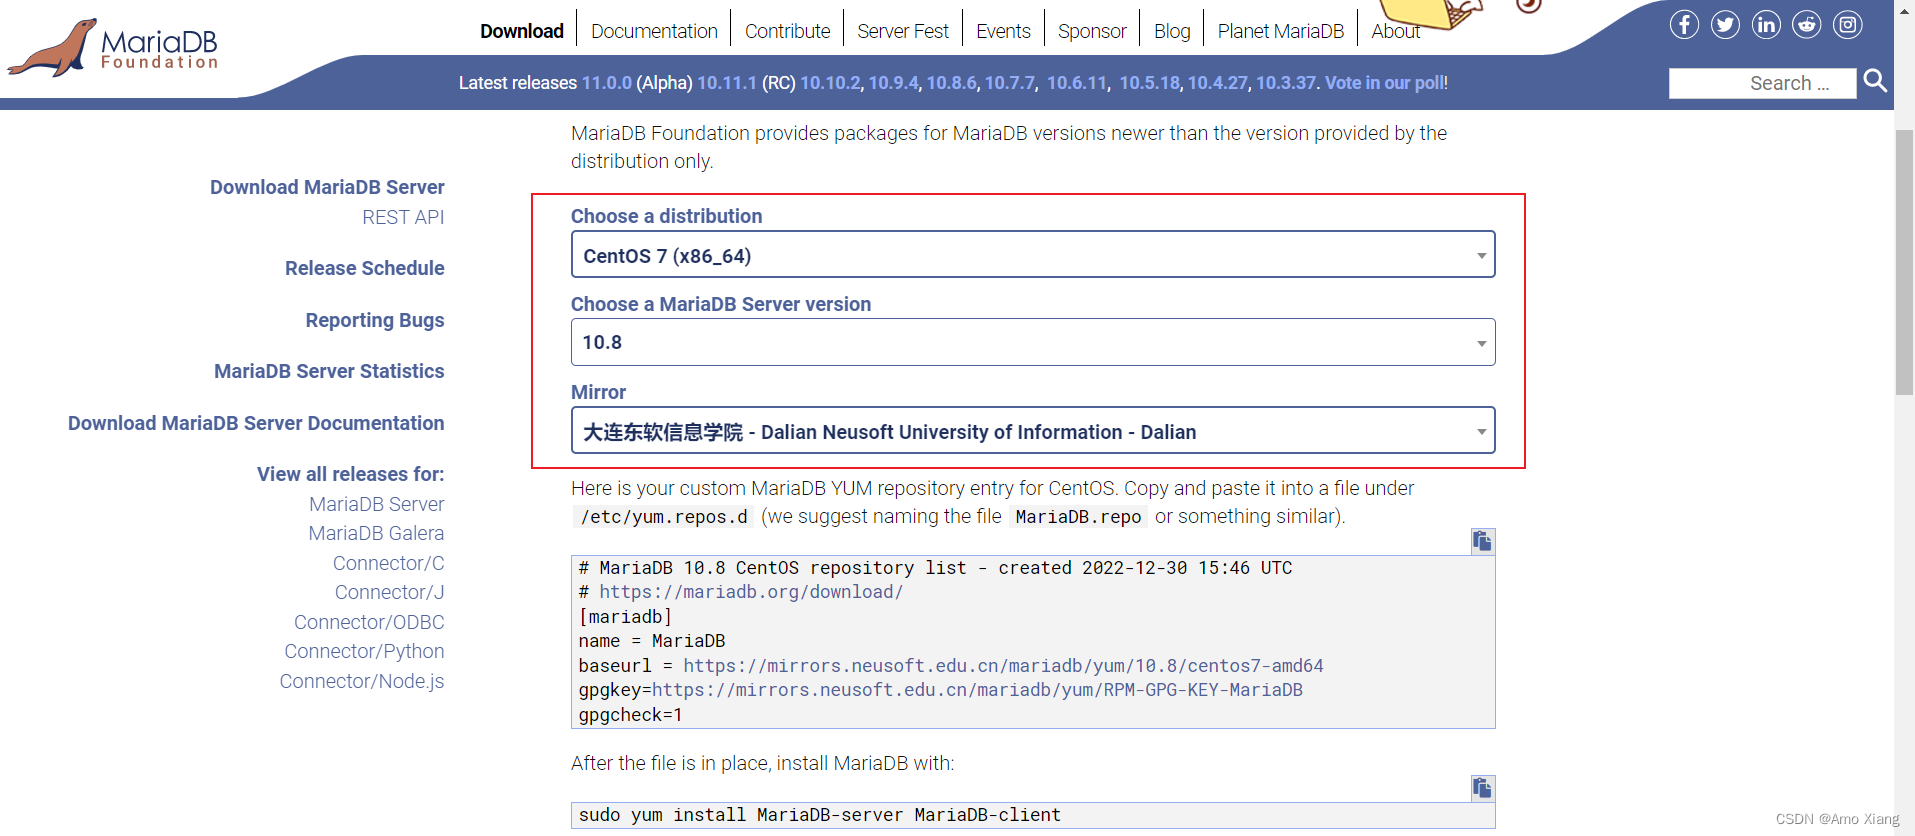View releases for Connector/Python
Image resolution: width=1915 pixels, height=836 pixels.
click(x=364, y=651)
